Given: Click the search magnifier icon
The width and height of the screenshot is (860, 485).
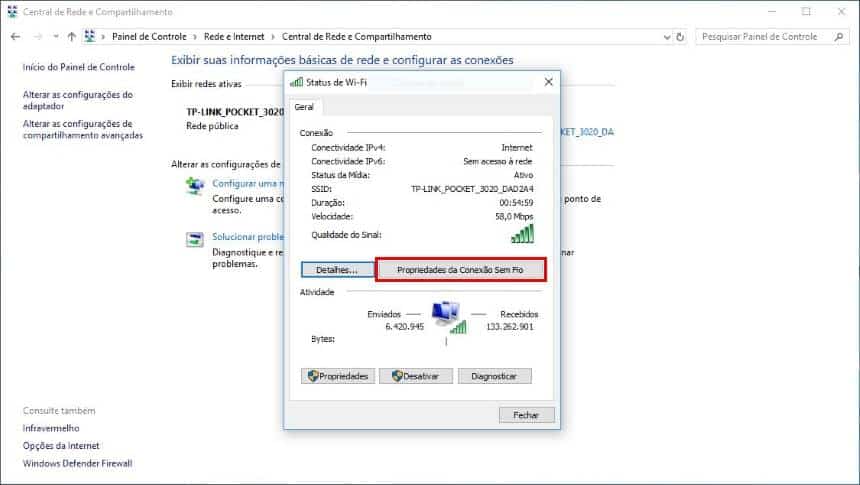Looking at the screenshot, I should [839, 37].
